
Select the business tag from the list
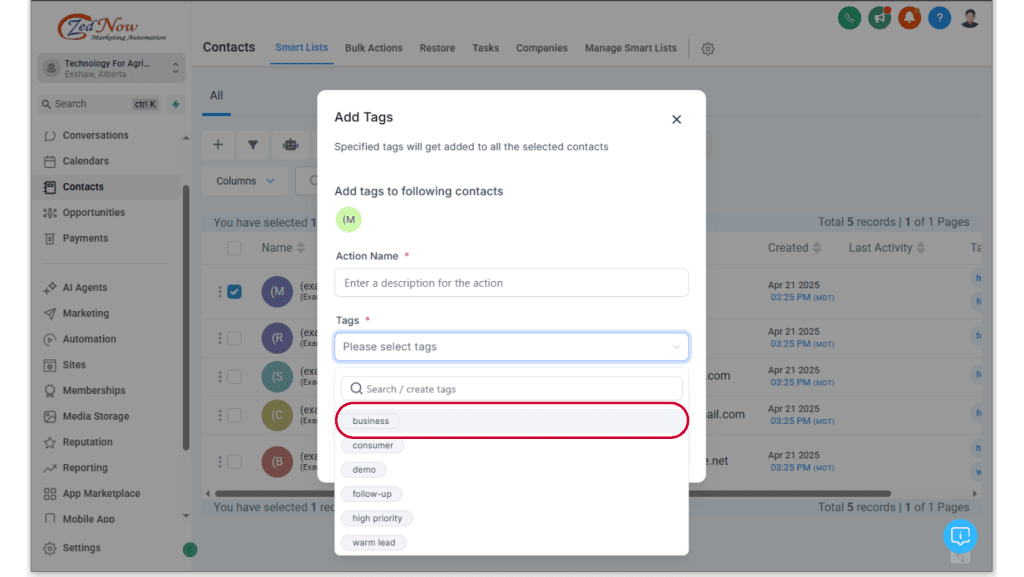370,420
